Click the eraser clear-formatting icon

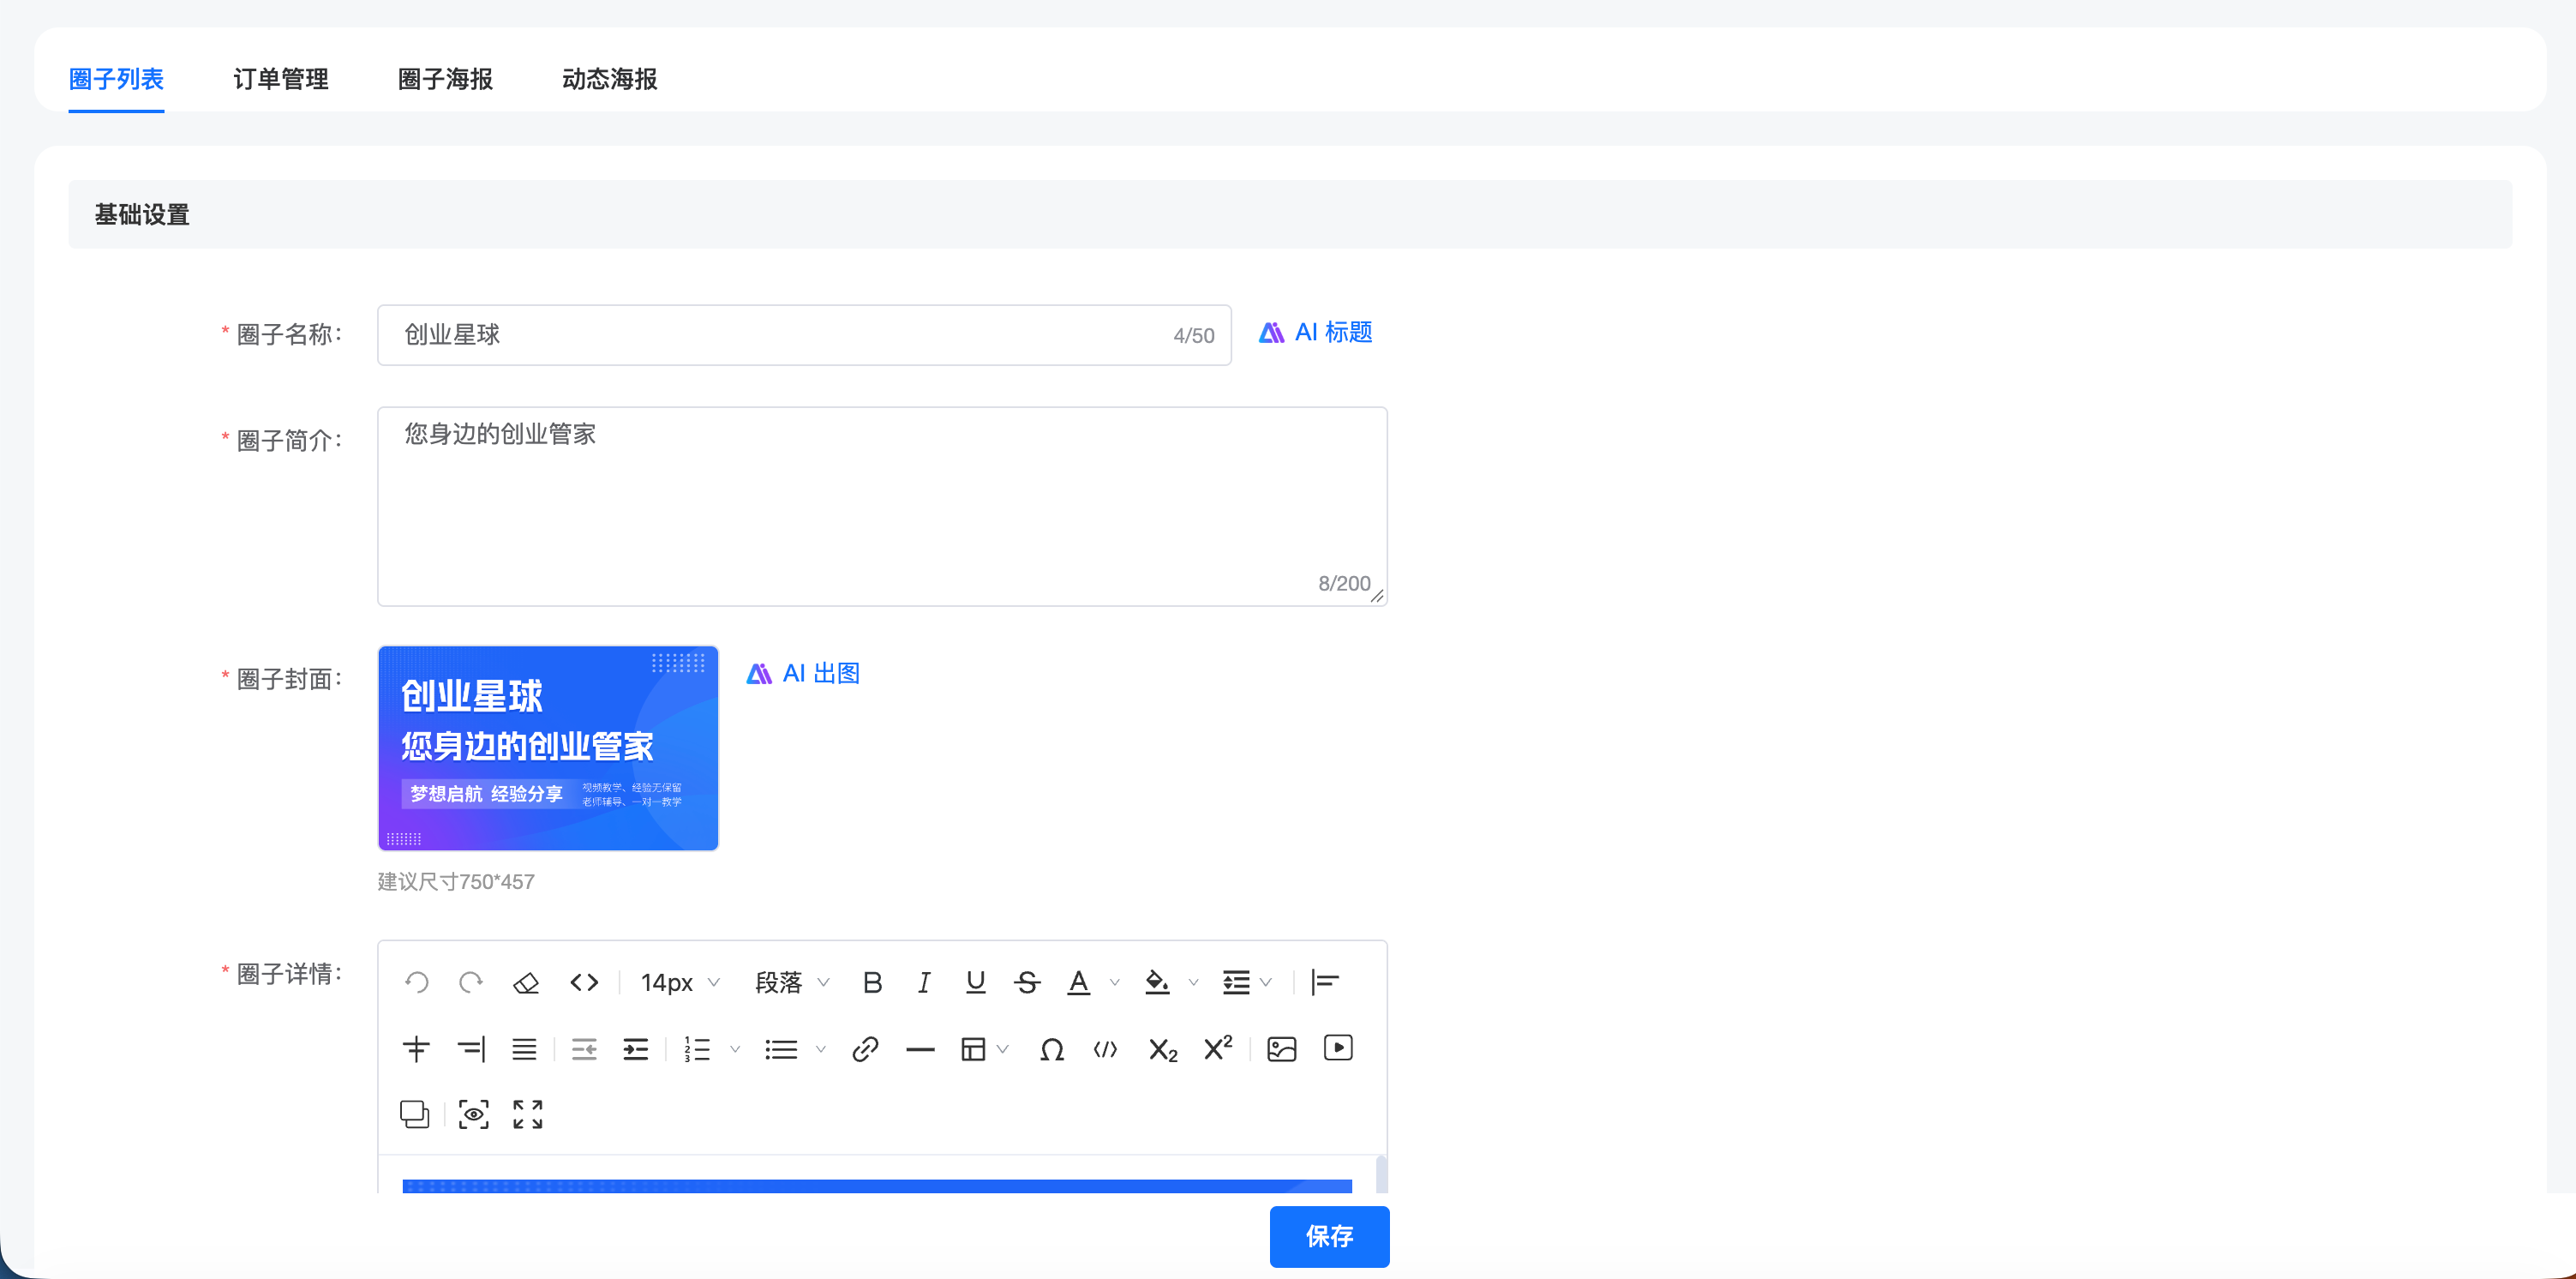pyautogui.click(x=526, y=983)
